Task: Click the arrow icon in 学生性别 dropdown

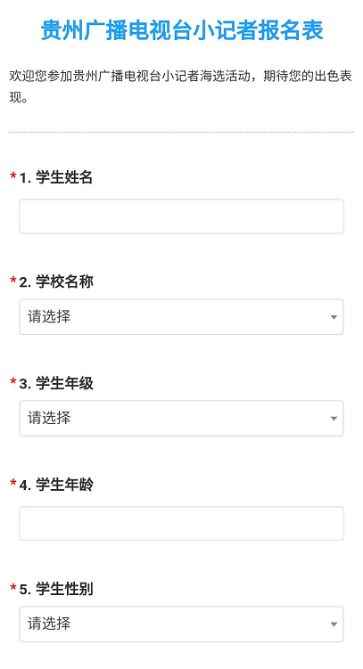Action: click(334, 624)
